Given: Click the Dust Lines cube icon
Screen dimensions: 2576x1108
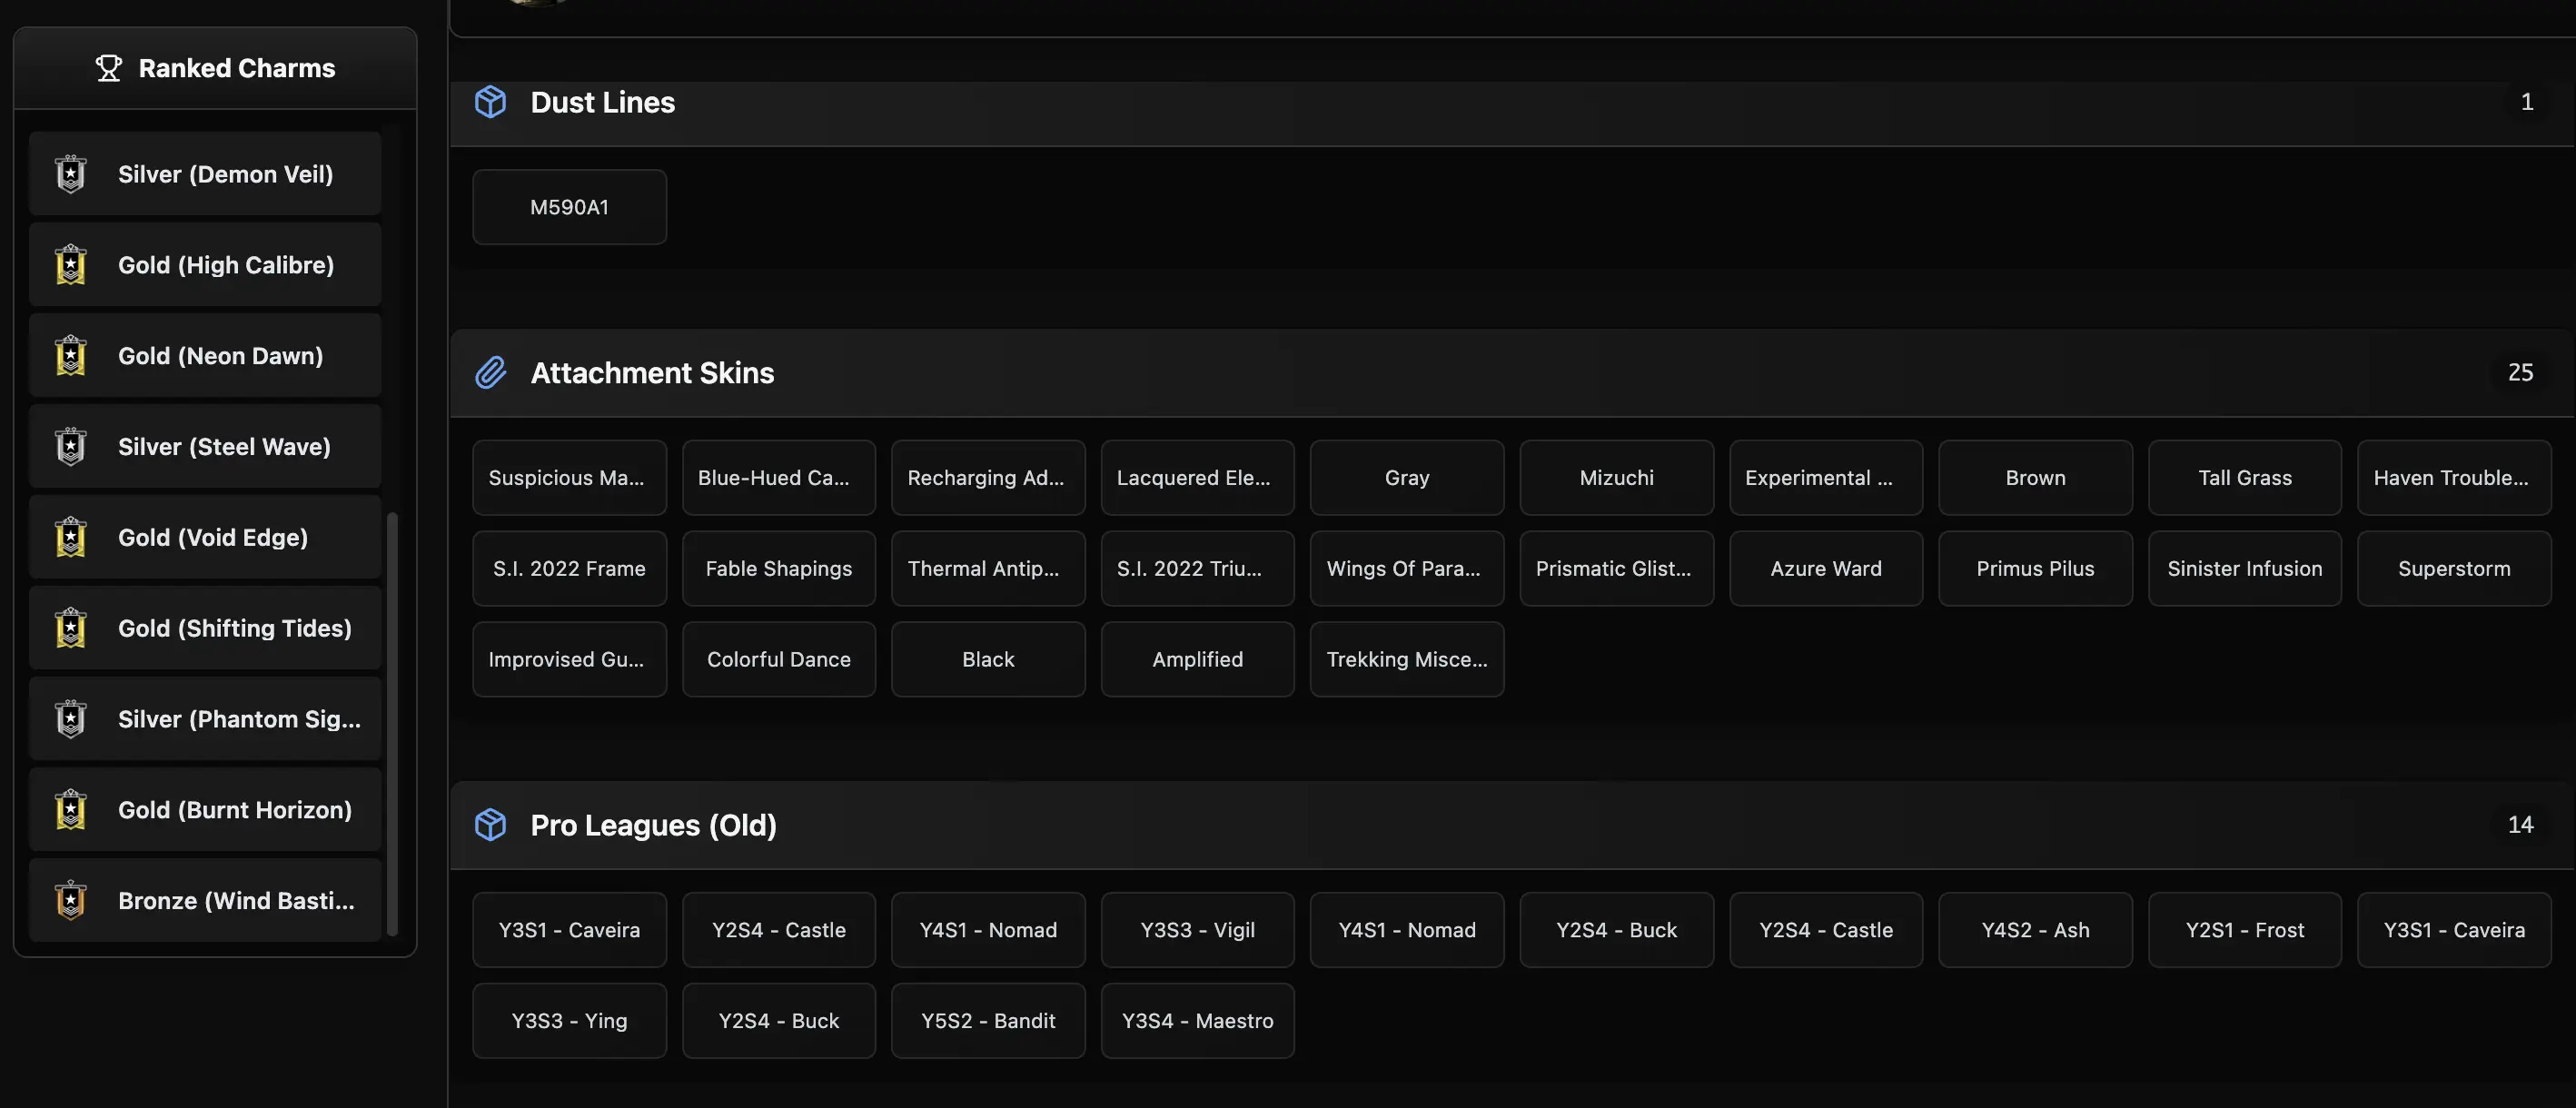Looking at the screenshot, I should [x=490, y=102].
